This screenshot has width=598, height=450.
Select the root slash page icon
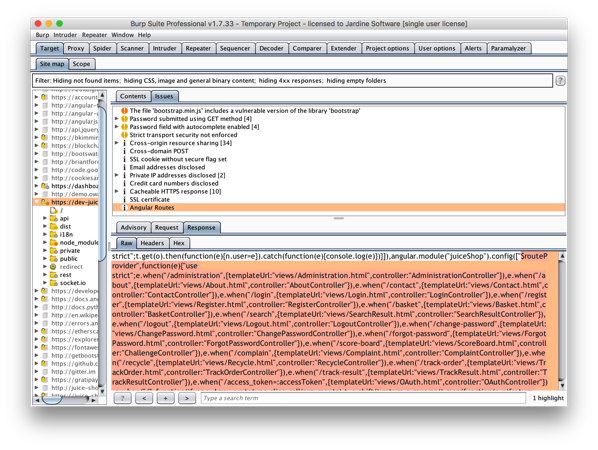pyautogui.click(x=54, y=210)
